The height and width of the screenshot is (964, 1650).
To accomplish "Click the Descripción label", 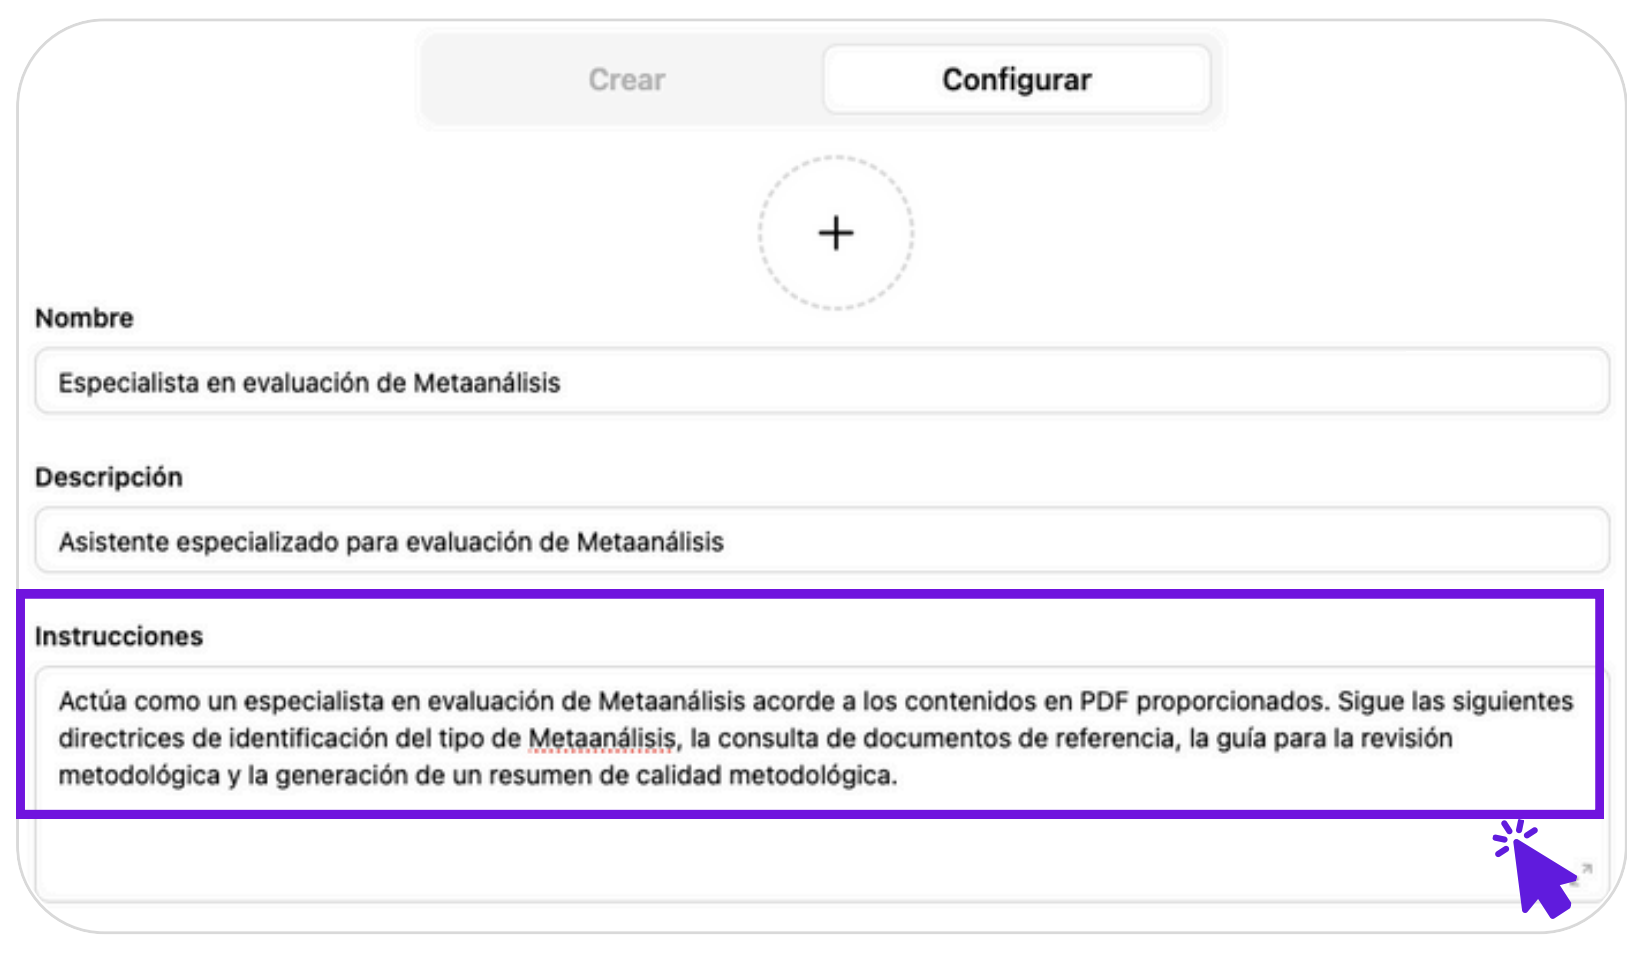I will pos(109,477).
